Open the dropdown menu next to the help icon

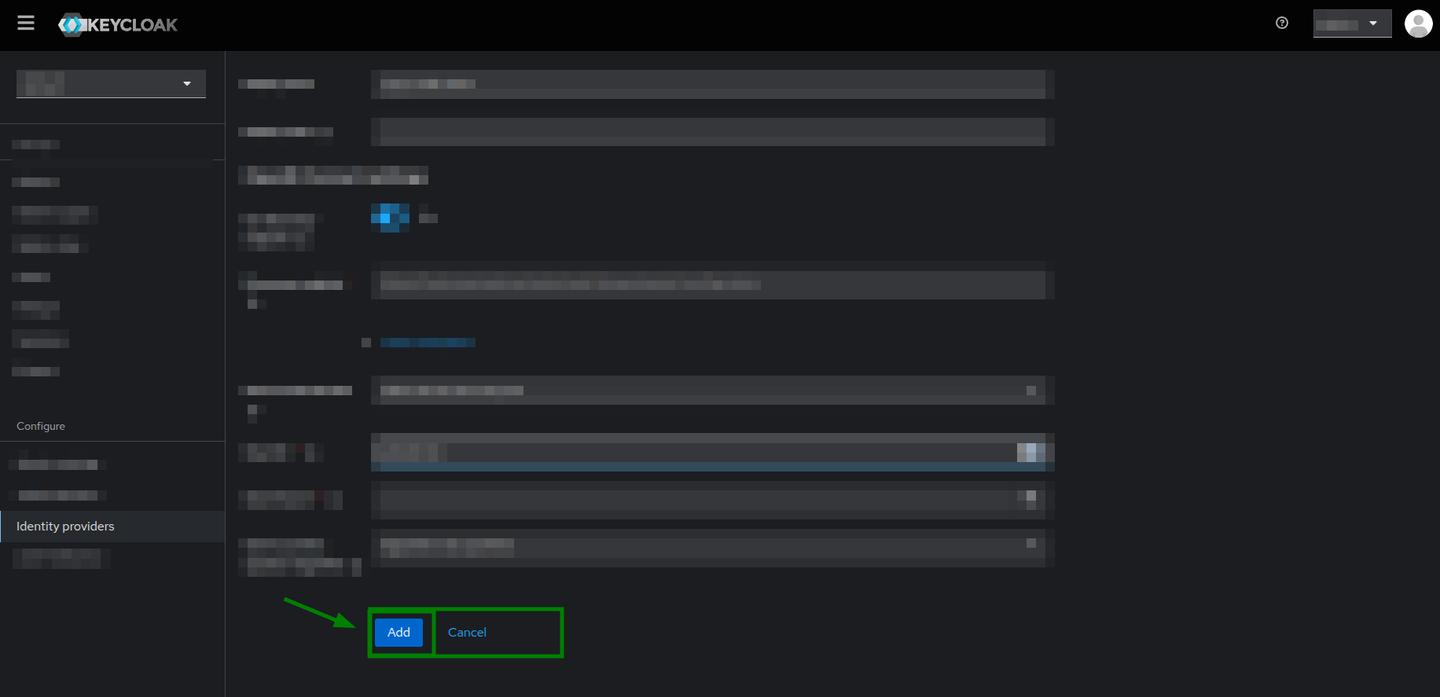1352,23
